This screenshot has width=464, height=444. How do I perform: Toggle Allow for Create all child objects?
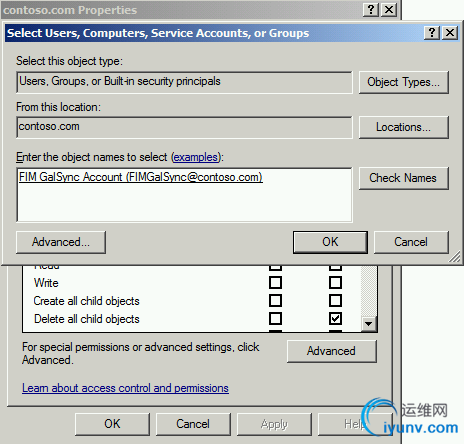pos(275,301)
